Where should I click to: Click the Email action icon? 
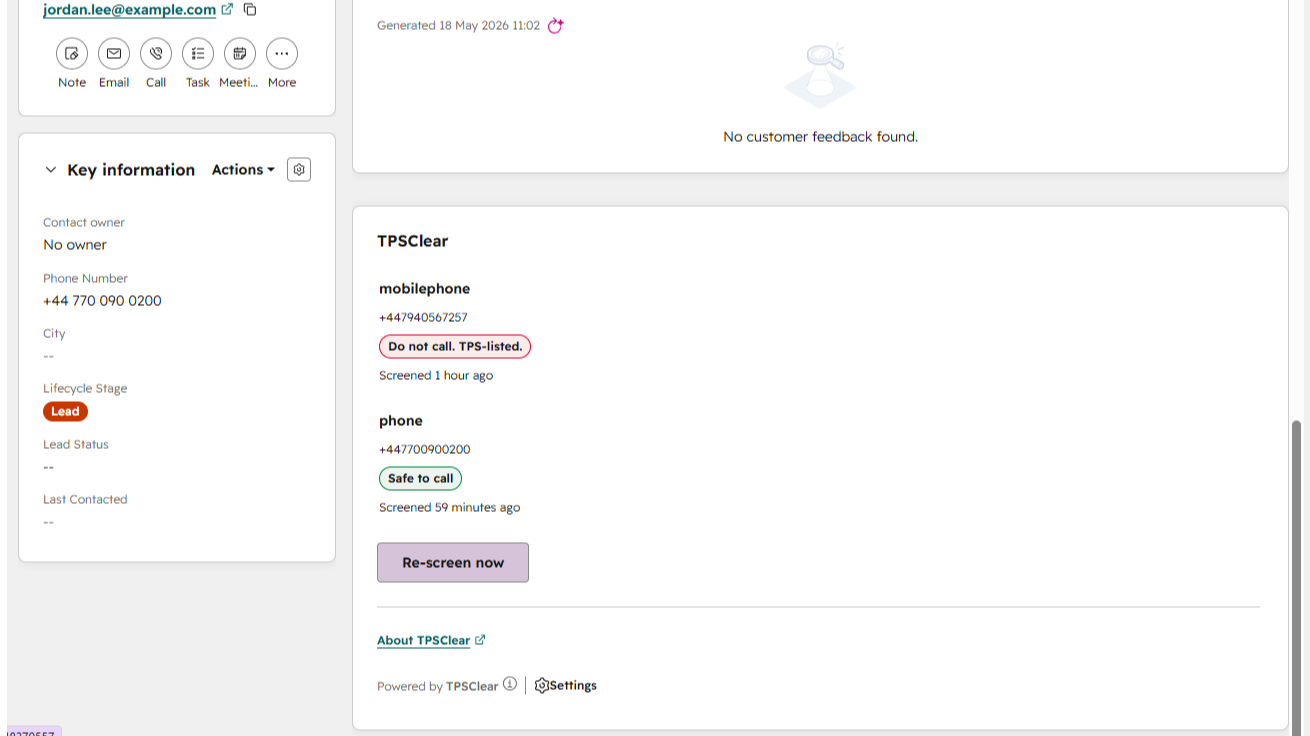[114, 53]
